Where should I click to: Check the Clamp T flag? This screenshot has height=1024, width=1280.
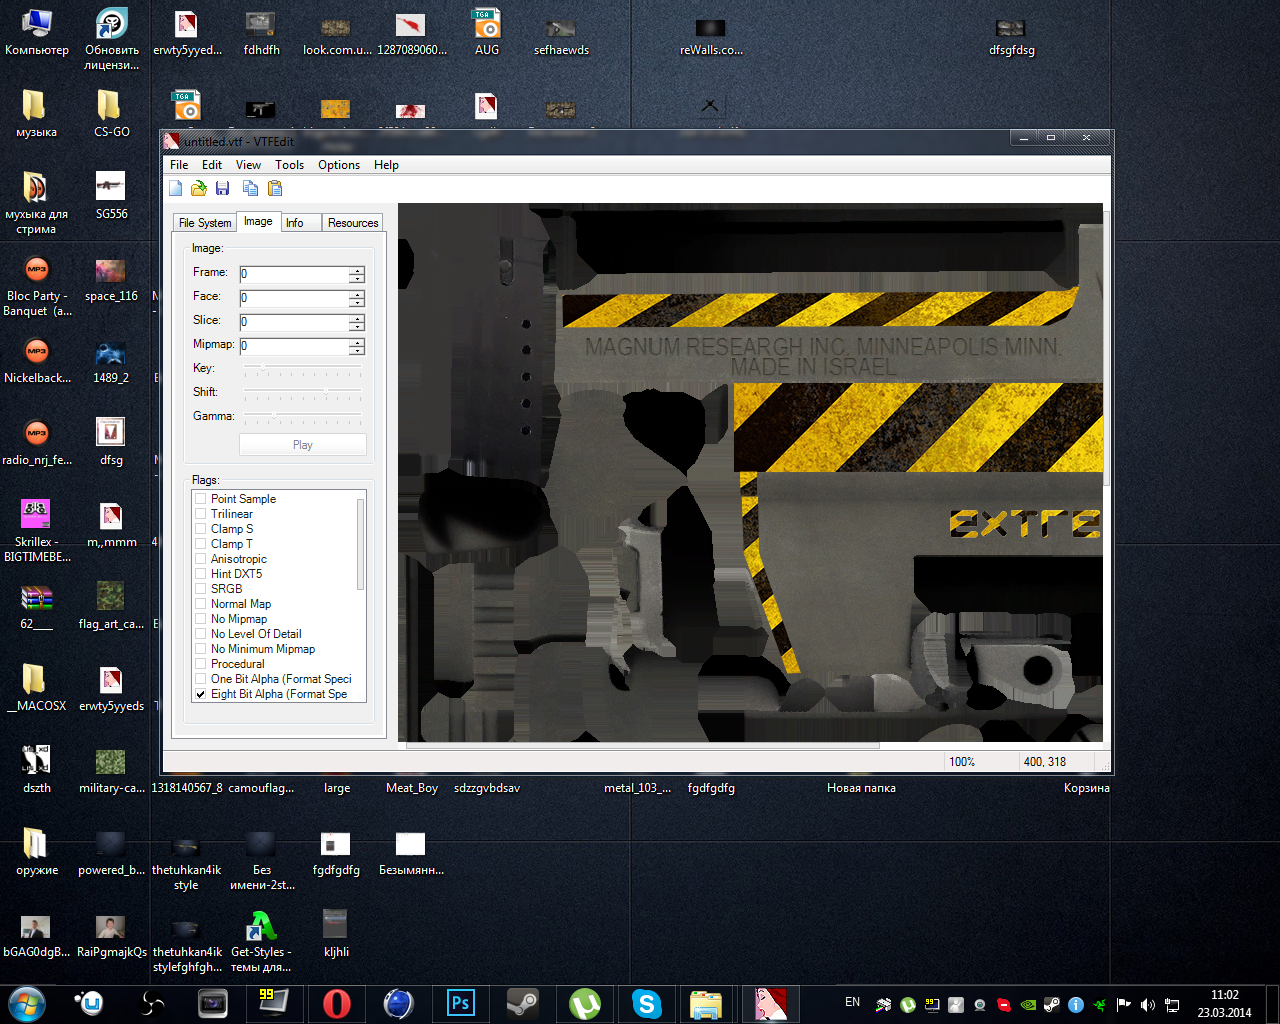point(201,544)
